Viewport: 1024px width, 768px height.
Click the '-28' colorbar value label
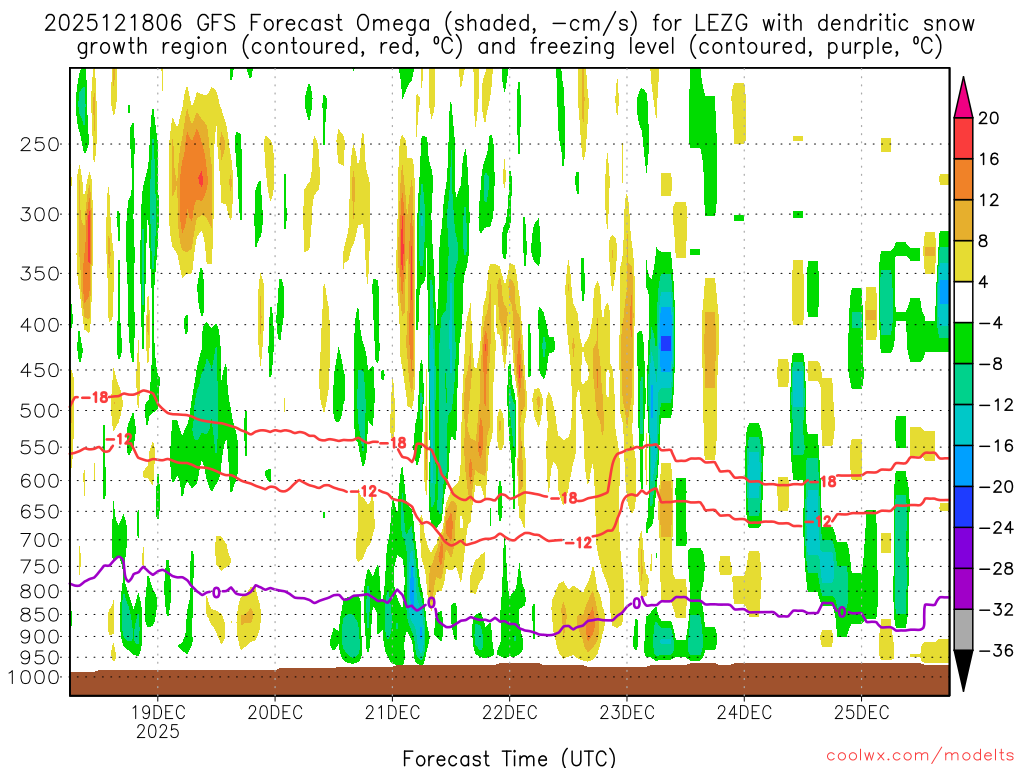click(996, 569)
